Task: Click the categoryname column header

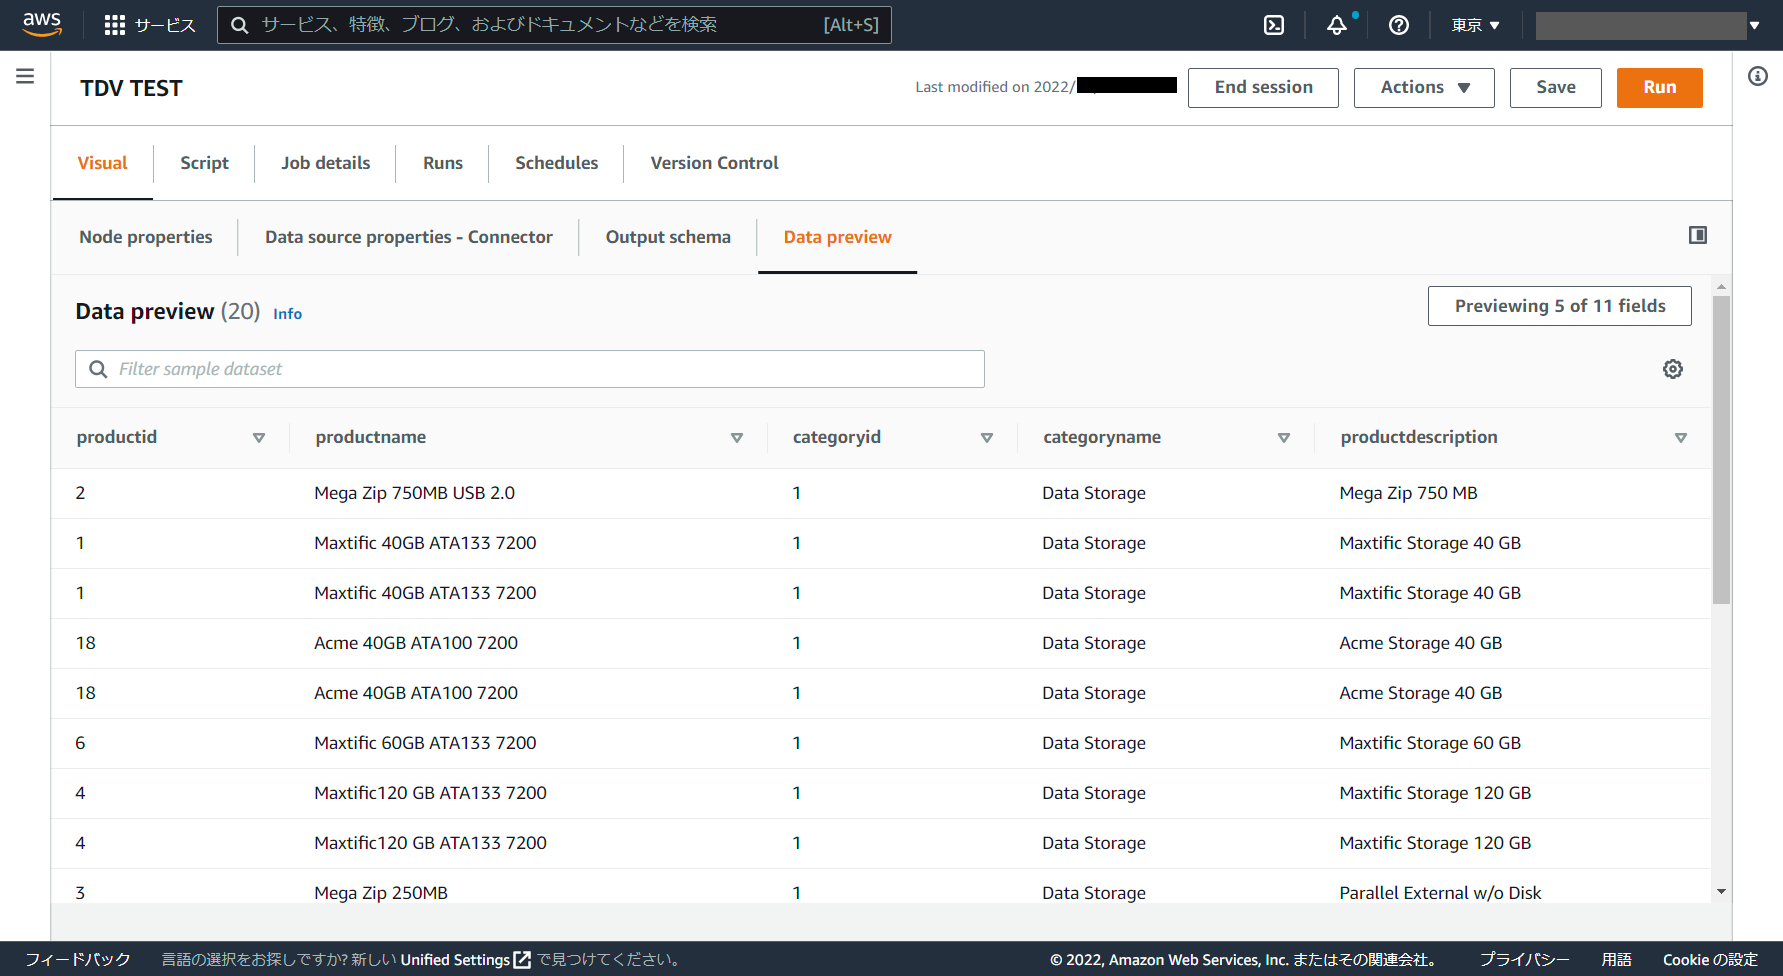Action: tap(1102, 437)
